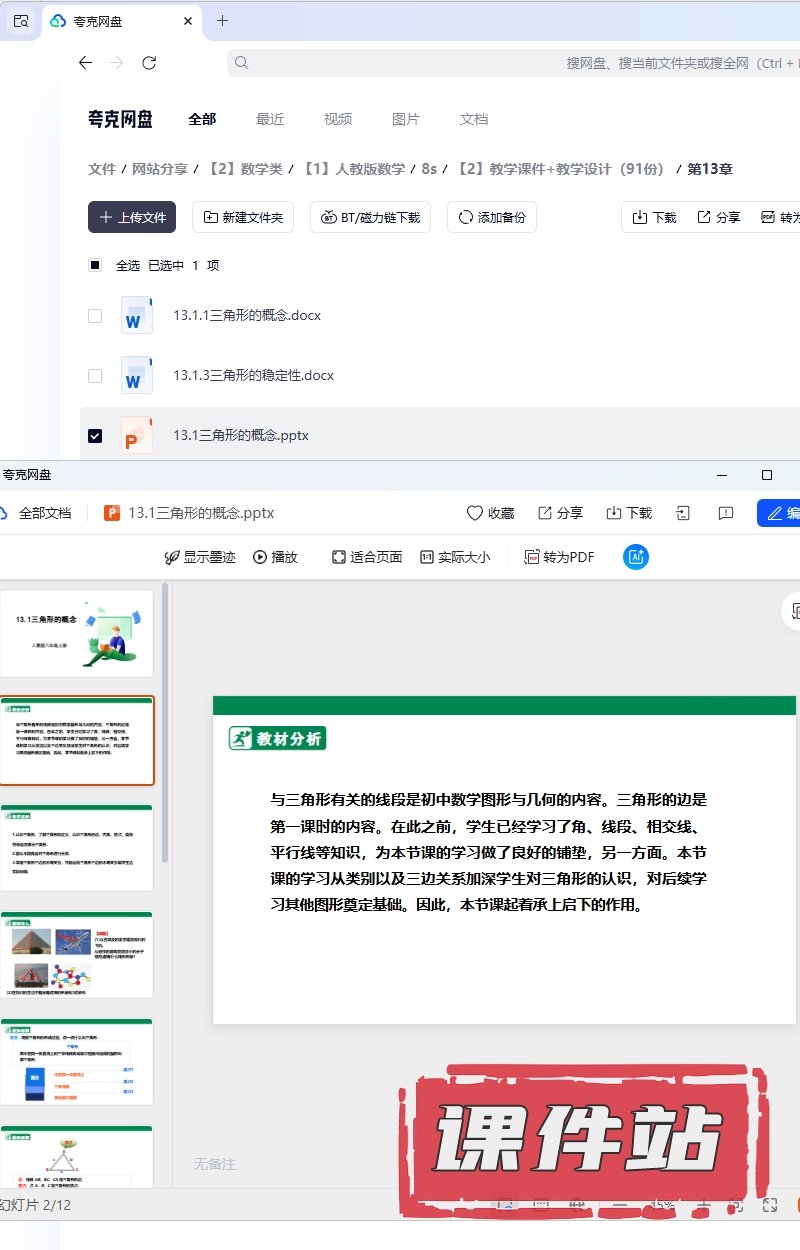Convert presentation with 转为PDF

point(559,557)
